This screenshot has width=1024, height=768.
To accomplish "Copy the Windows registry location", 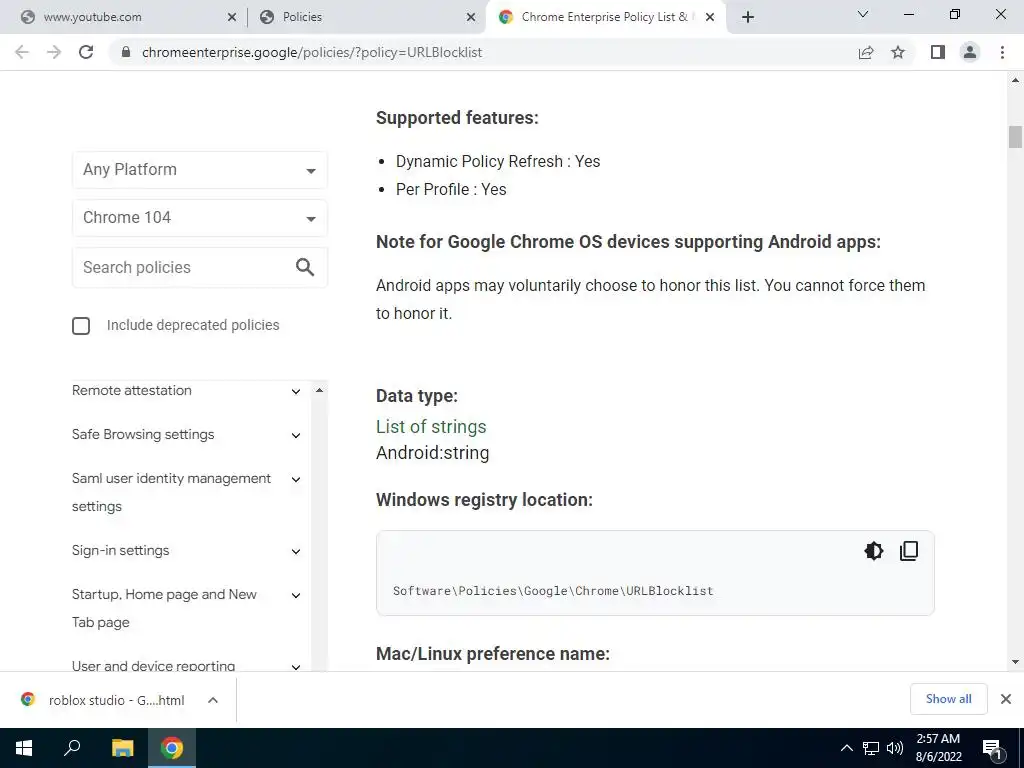I will [909, 551].
